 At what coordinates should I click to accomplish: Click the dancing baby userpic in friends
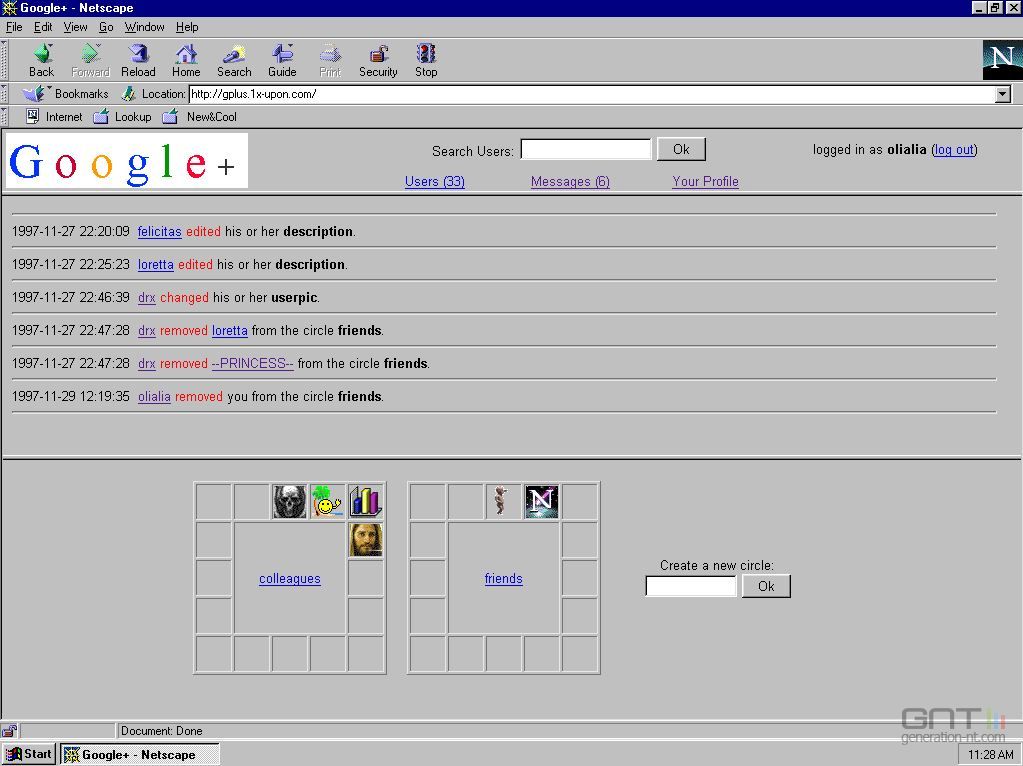click(503, 501)
